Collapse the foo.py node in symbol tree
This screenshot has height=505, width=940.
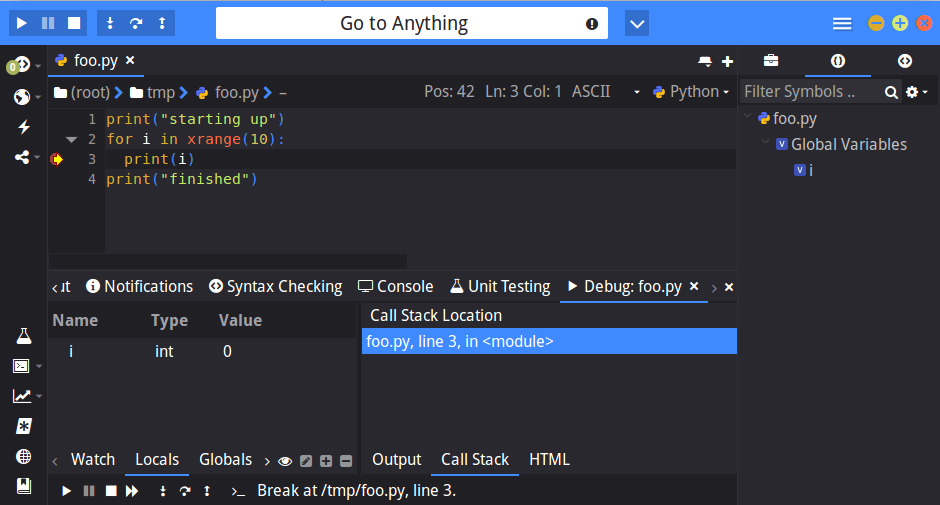pyautogui.click(x=748, y=116)
